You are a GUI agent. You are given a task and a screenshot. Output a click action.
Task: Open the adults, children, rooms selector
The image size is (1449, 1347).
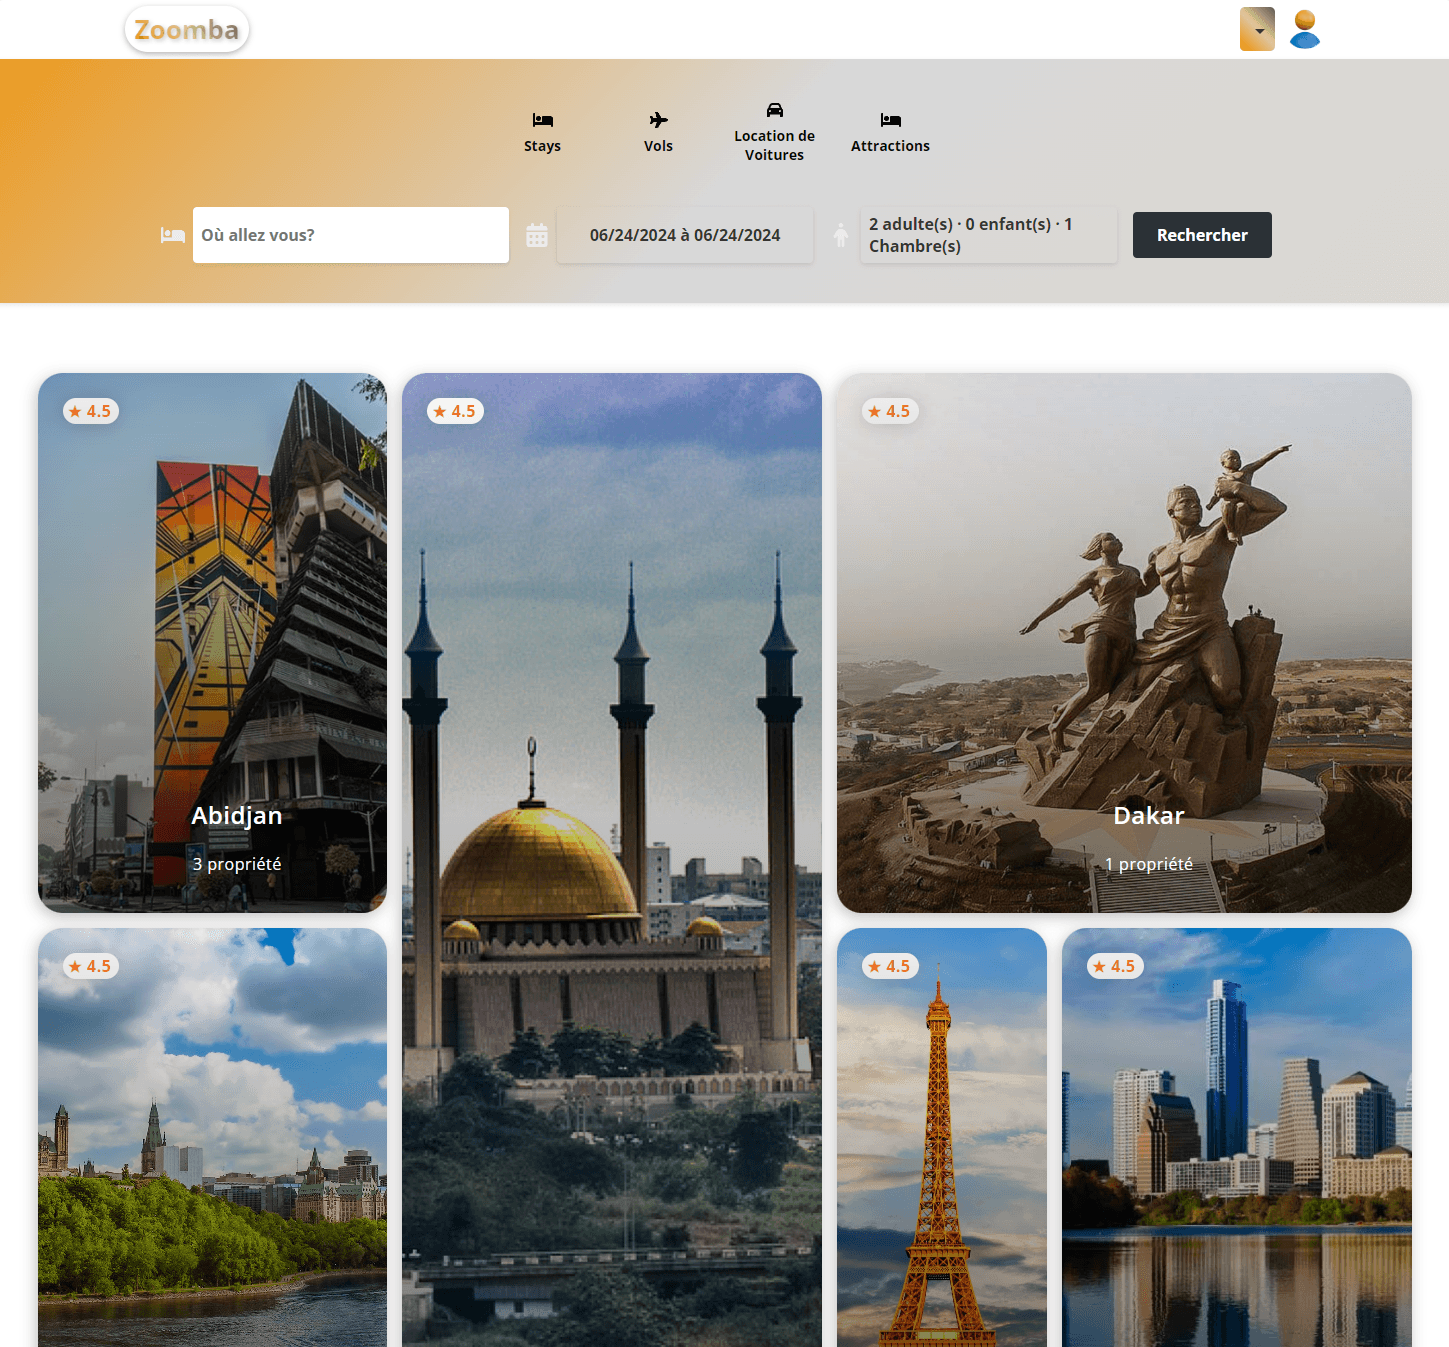click(x=989, y=235)
